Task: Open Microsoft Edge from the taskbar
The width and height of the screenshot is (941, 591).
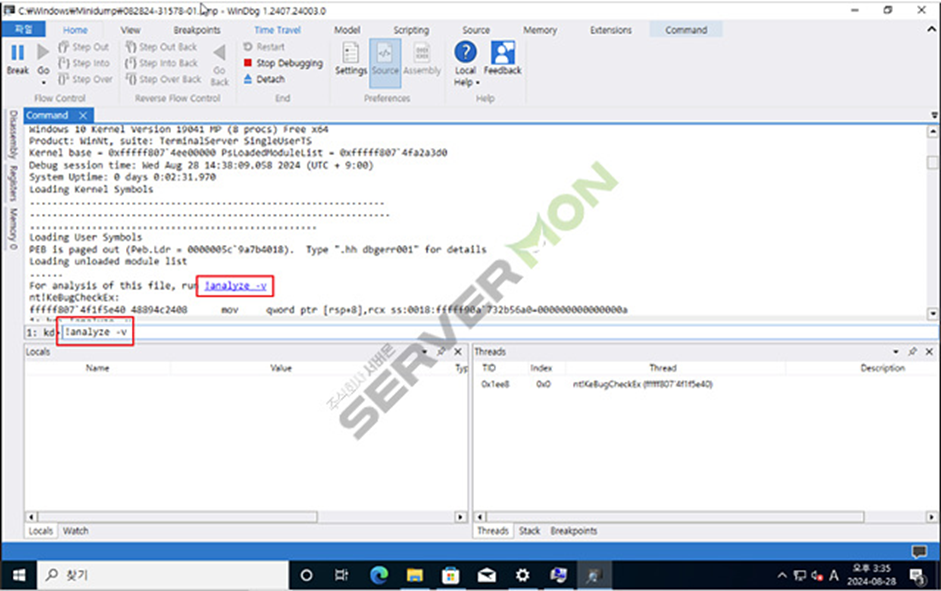Action: coord(379,575)
